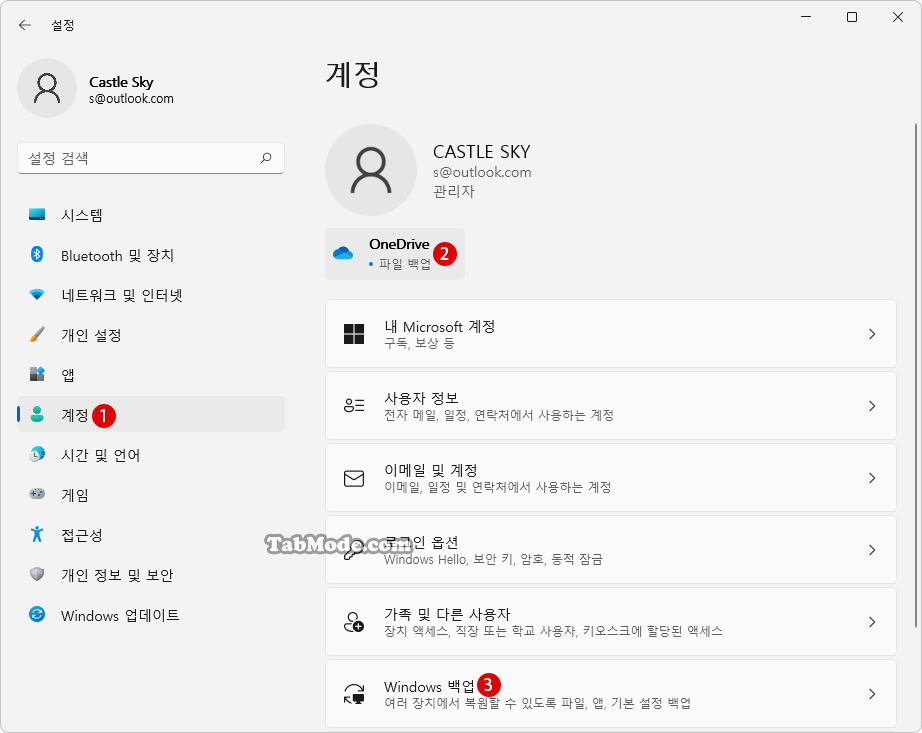Click the clock globe icon for 시간 및 언어

[x=37, y=454]
